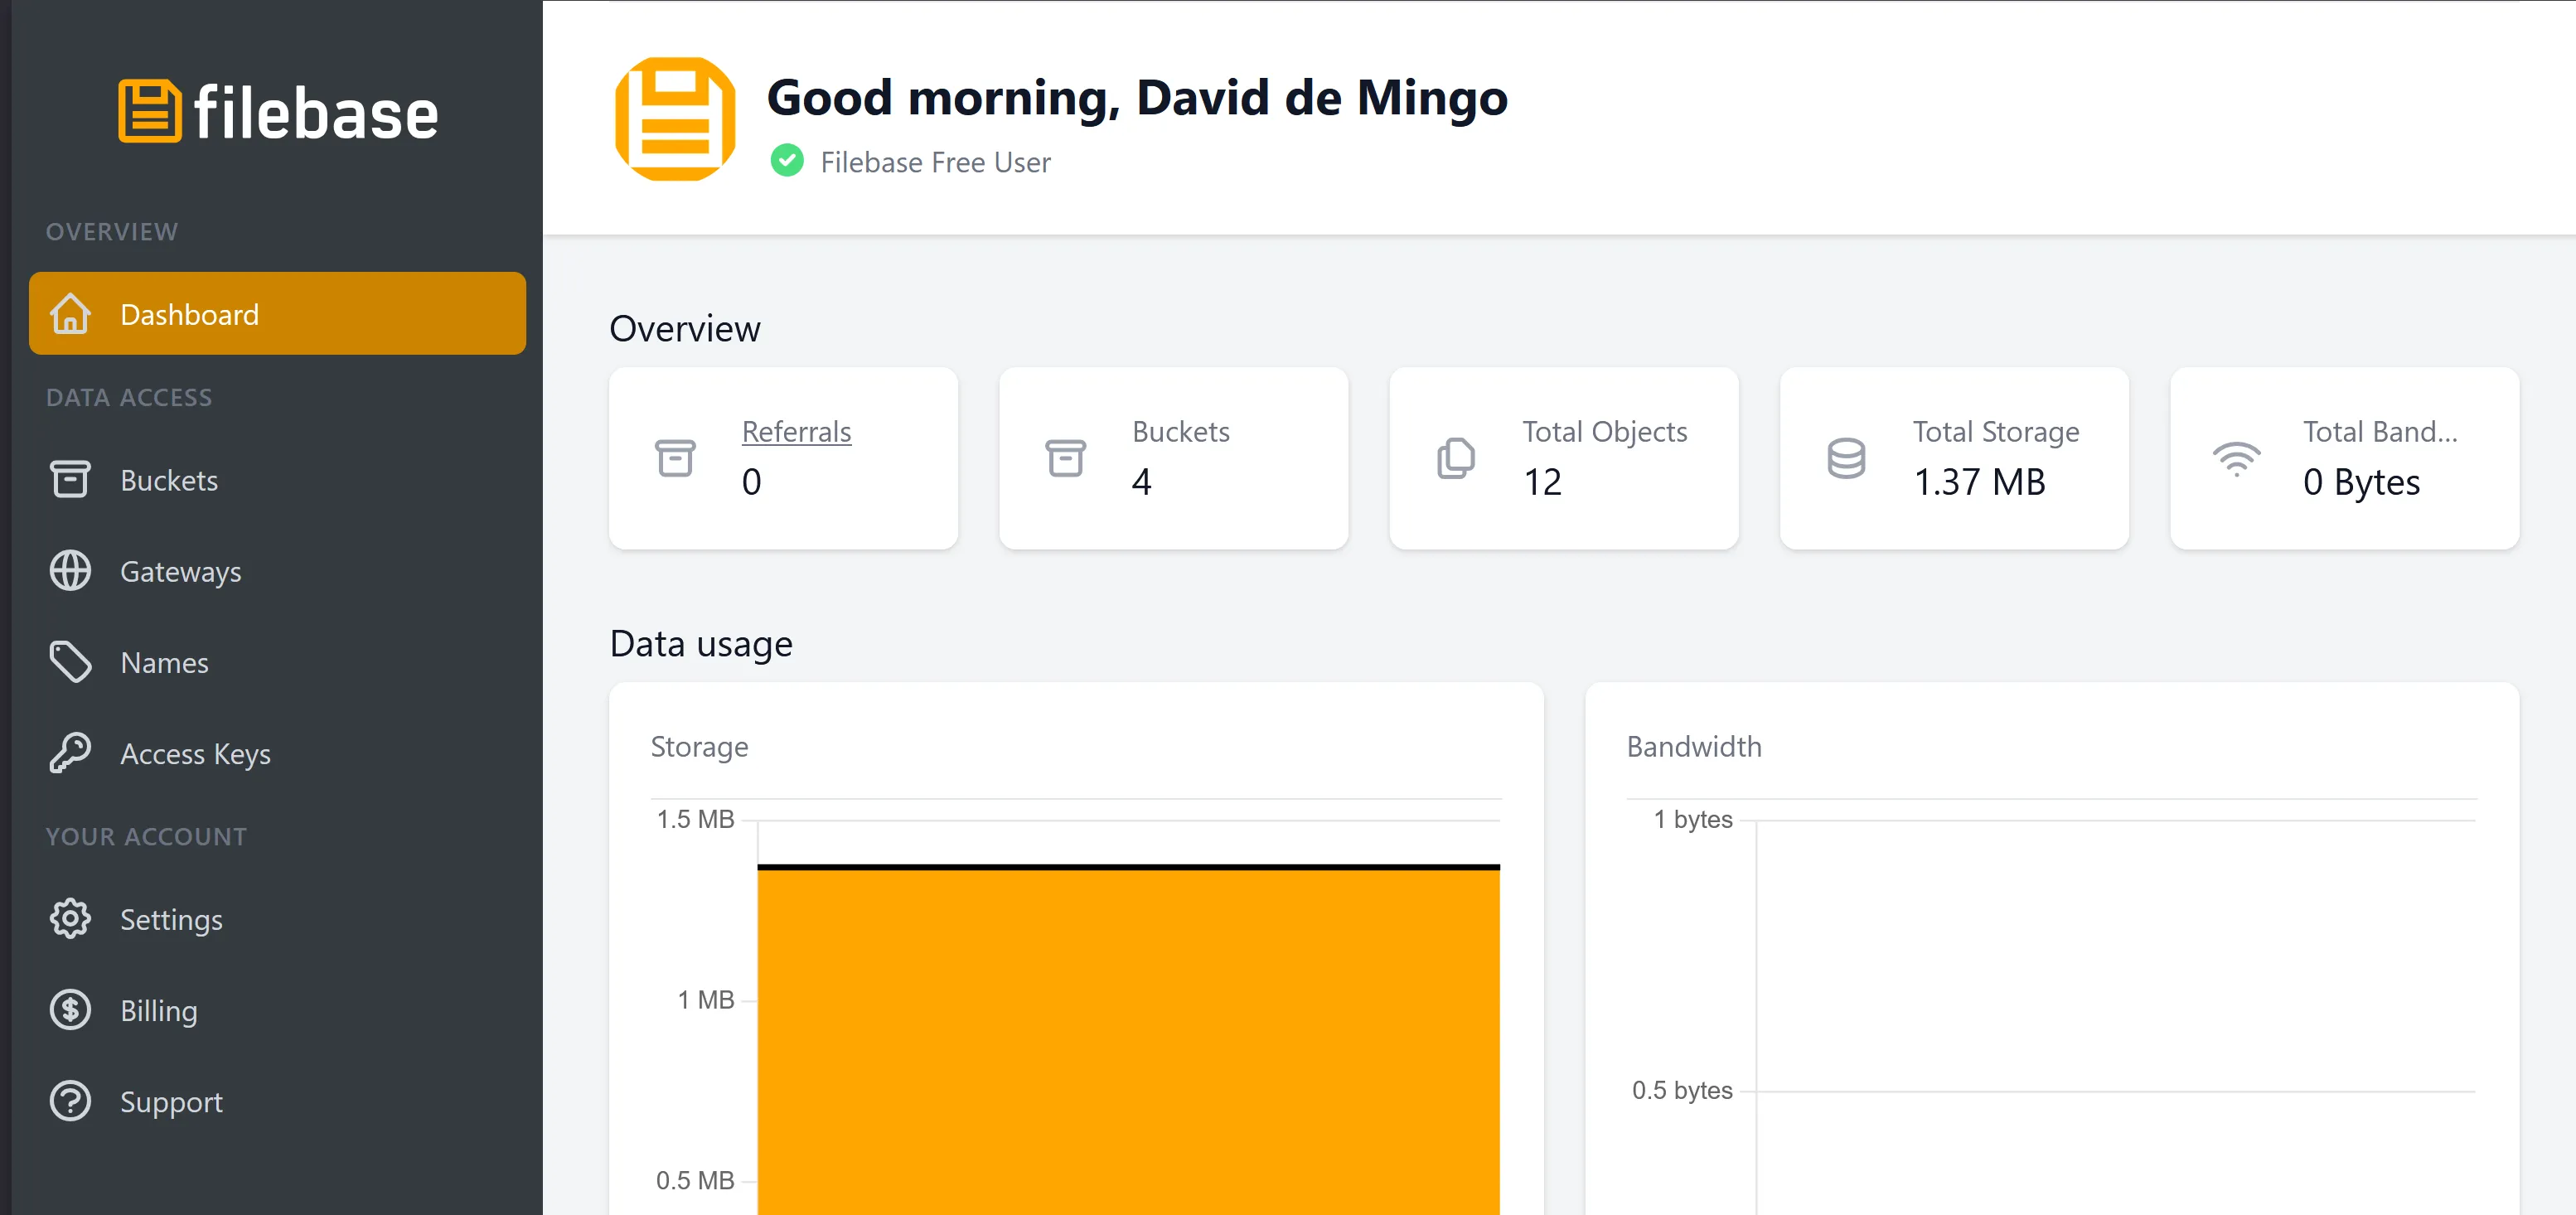The image size is (2576, 1215).
Task: Go to the Gateways page
Action: point(180,572)
